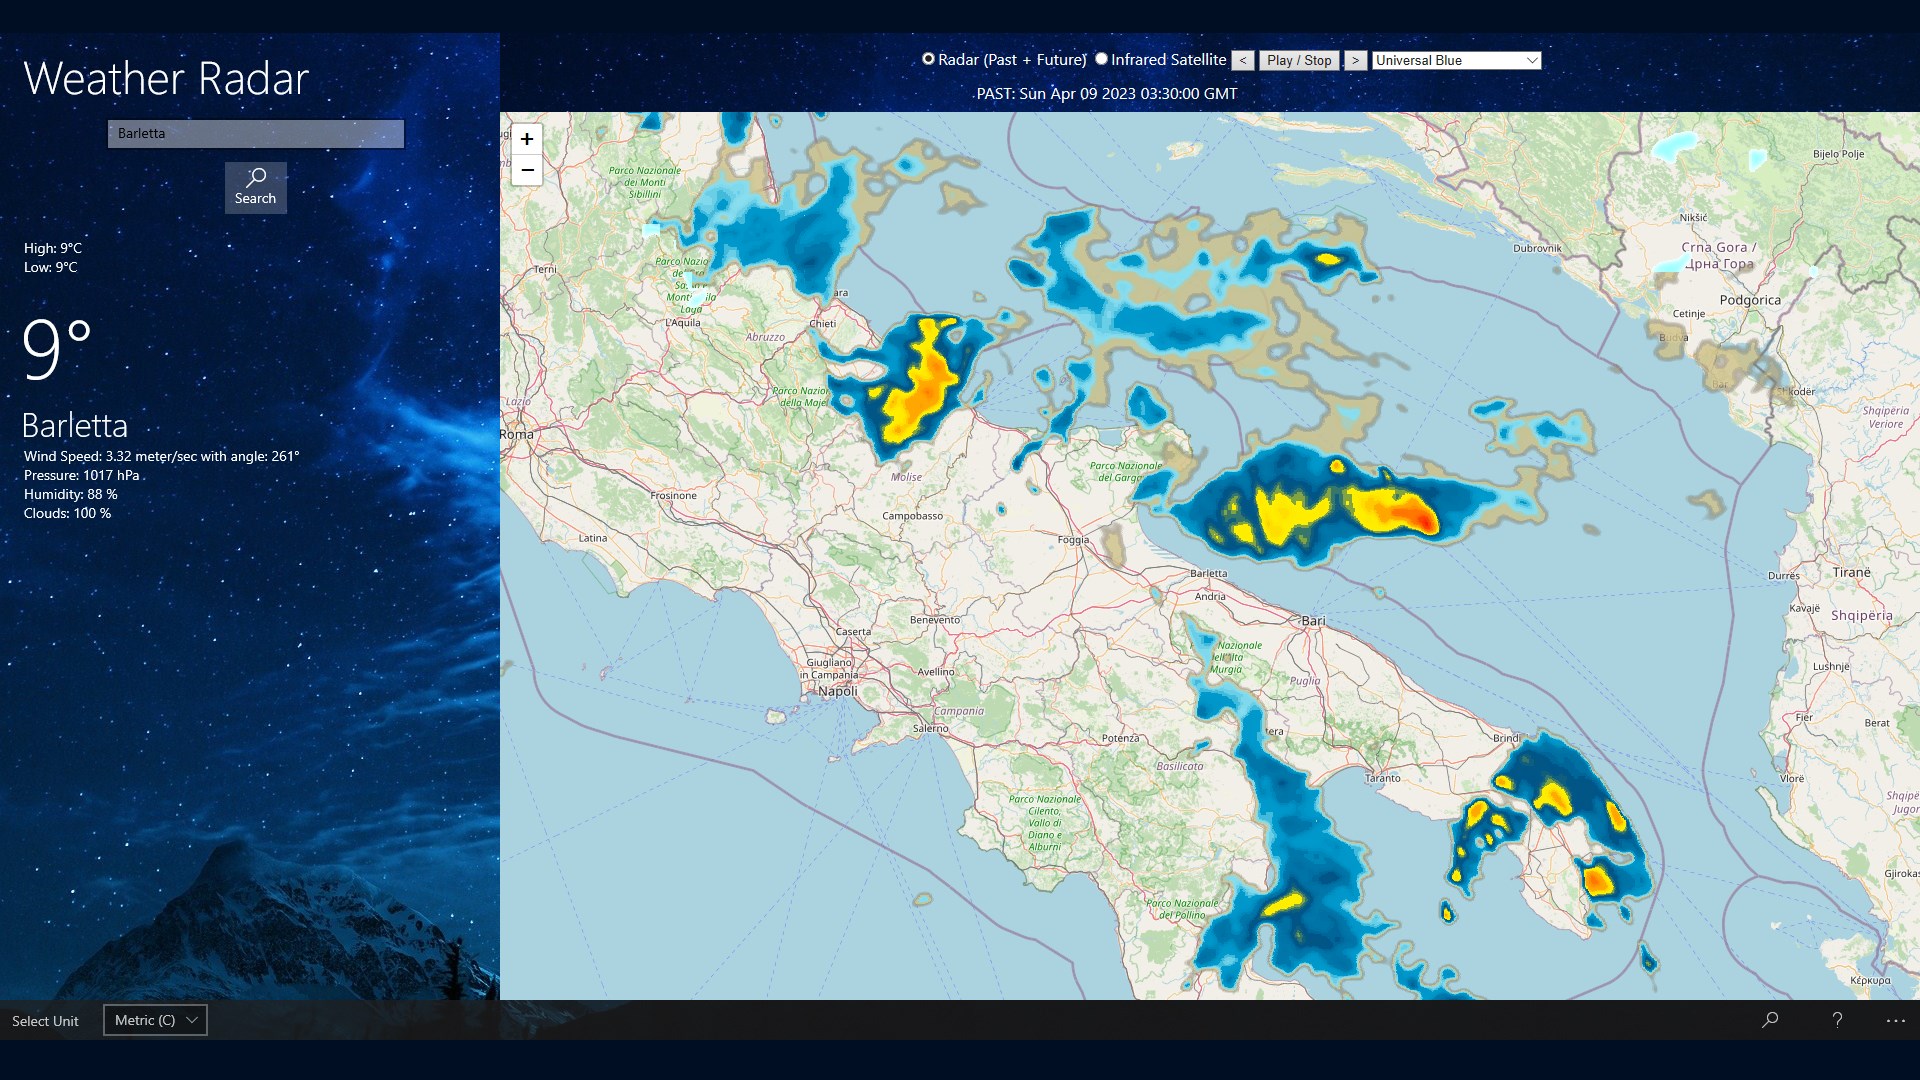
Task: Expand the color palette selector's chevron
Action: point(1531,60)
